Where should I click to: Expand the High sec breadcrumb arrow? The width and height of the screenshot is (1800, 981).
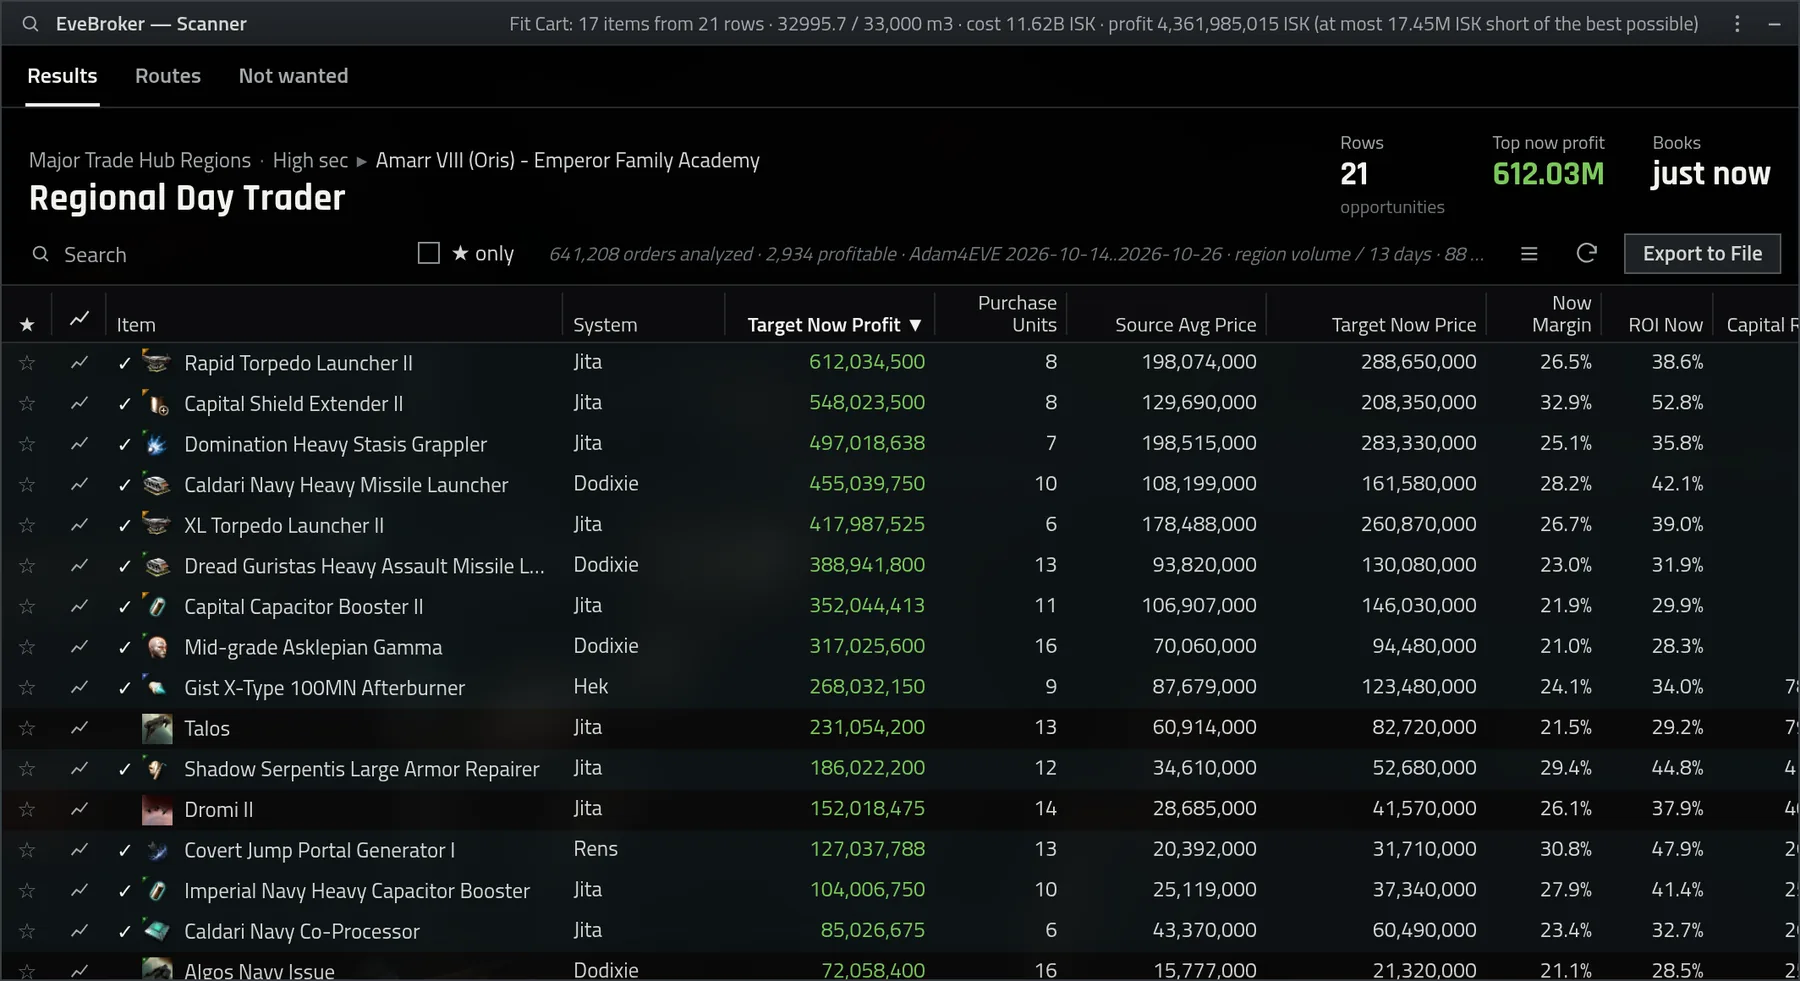[362, 161]
